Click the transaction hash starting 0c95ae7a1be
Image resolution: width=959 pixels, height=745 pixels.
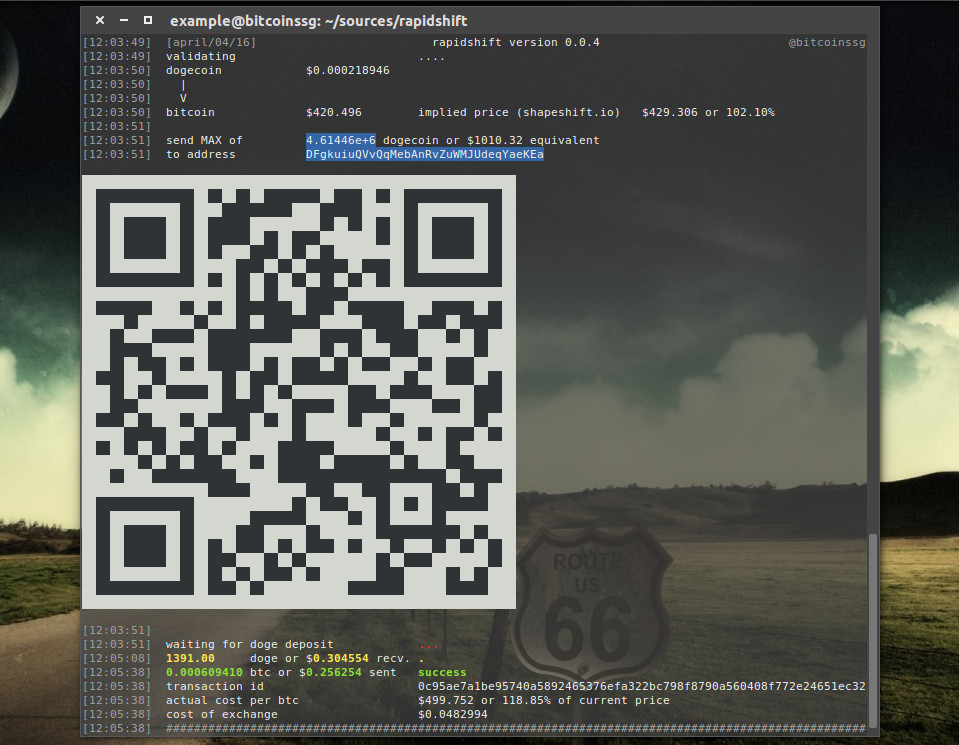(x=642, y=686)
